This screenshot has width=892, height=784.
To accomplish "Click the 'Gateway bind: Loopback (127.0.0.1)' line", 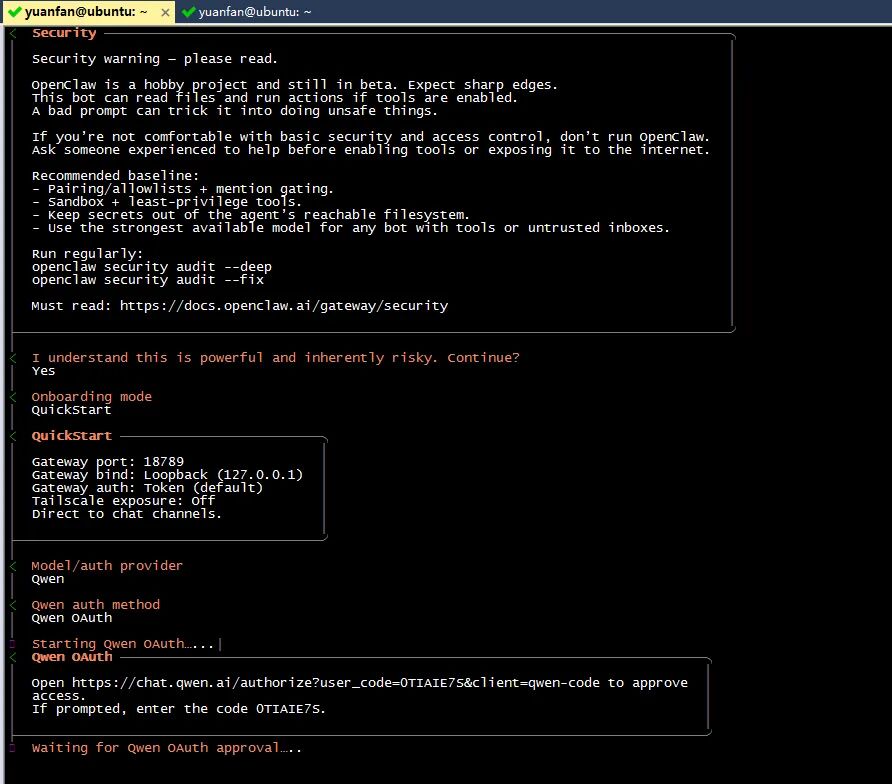I will pos(167,474).
